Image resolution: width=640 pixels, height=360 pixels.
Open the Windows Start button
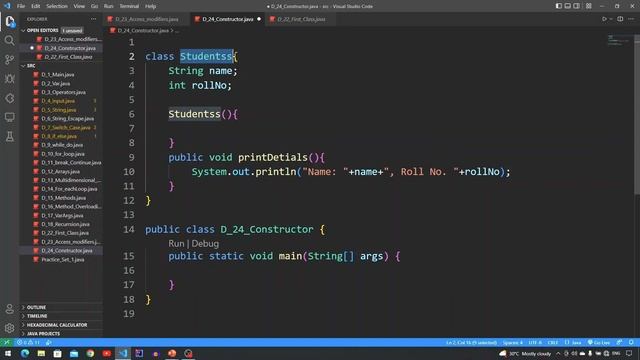pyautogui.click(x=8, y=353)
